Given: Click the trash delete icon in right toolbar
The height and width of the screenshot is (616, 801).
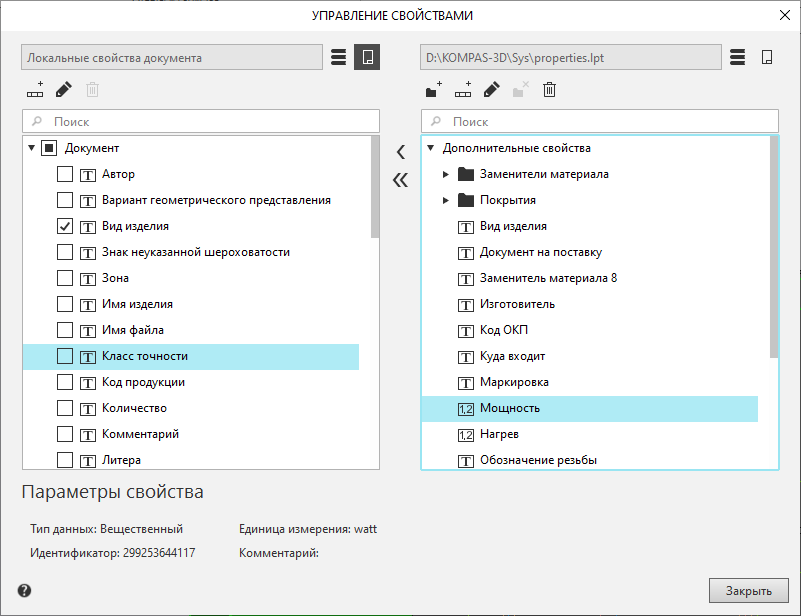Looking at the screenshot, I should 549,90.
